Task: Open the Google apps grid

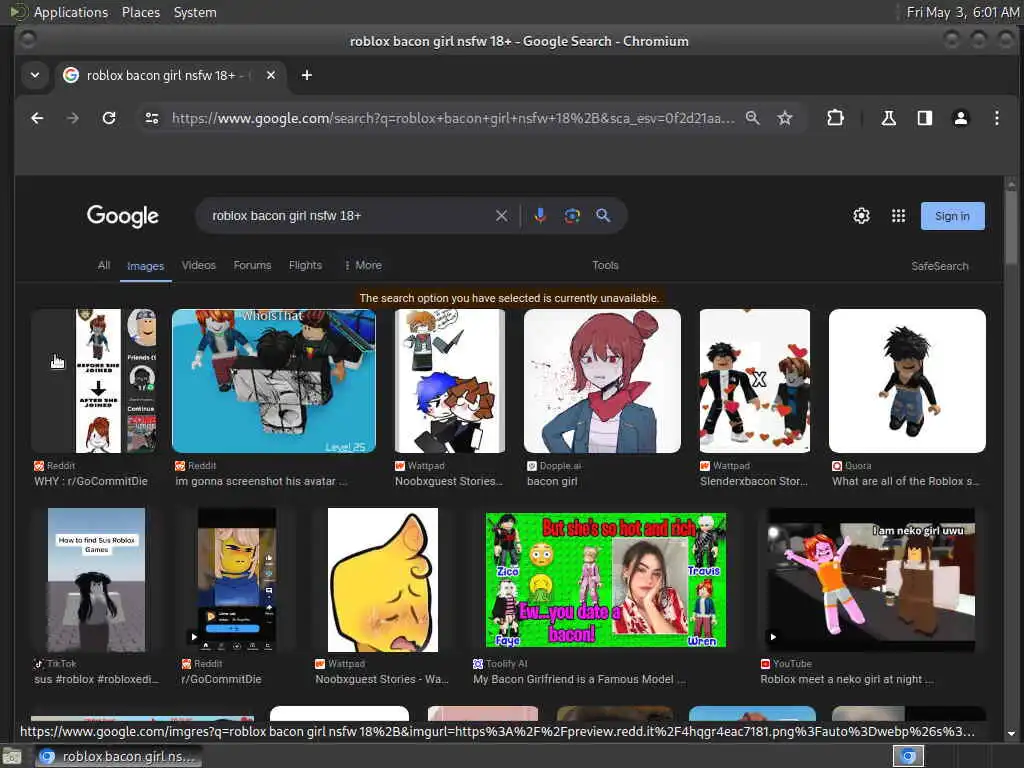Action: (x=899, y=216)
